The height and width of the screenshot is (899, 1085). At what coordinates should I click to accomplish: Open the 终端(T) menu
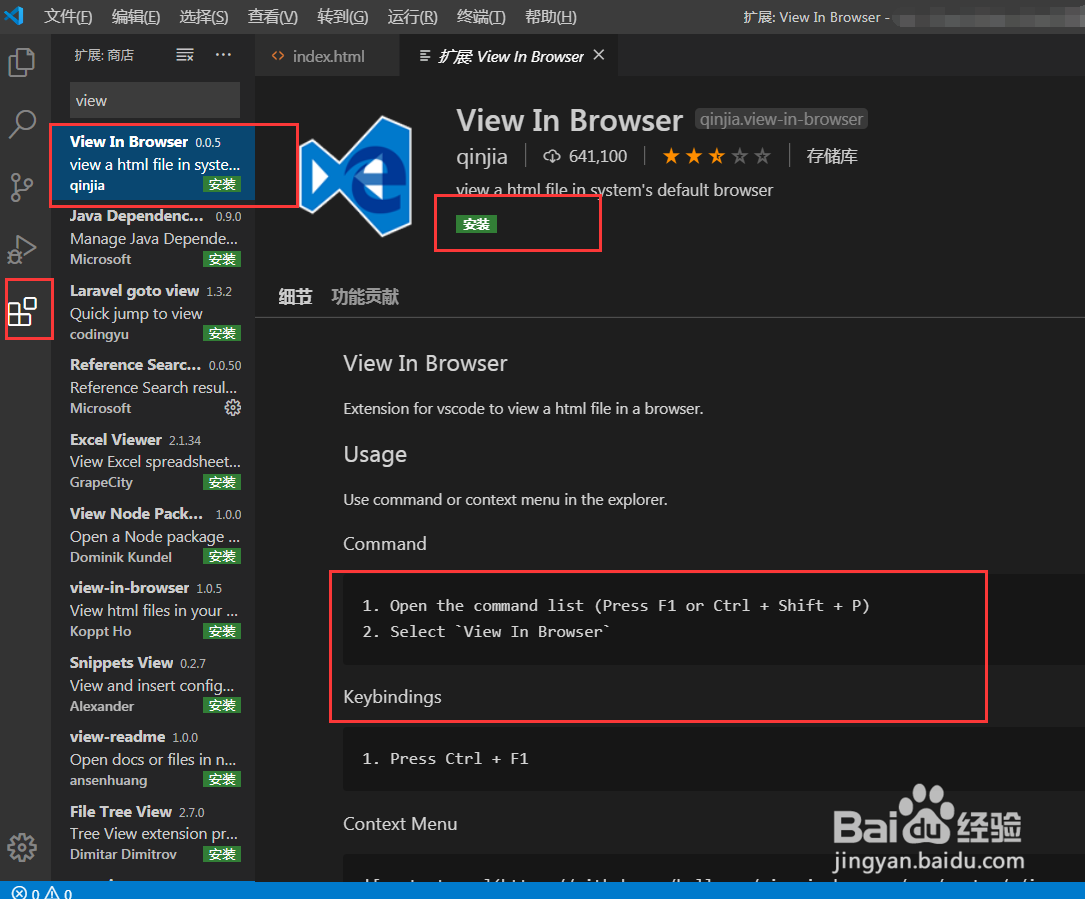(481, 17)
